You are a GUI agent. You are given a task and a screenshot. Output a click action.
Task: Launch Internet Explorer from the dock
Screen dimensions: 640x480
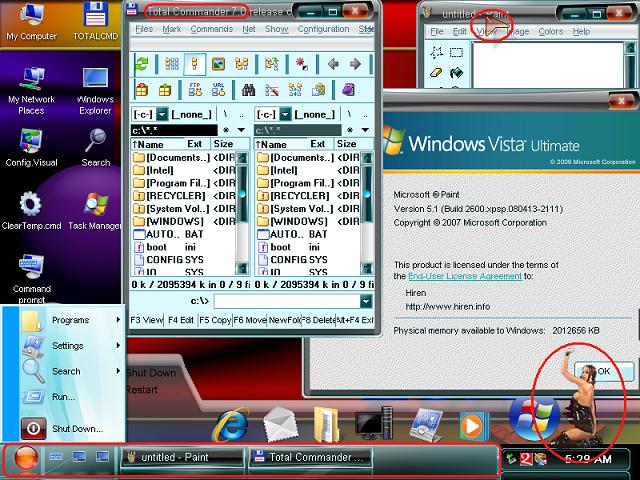(229, 424)
